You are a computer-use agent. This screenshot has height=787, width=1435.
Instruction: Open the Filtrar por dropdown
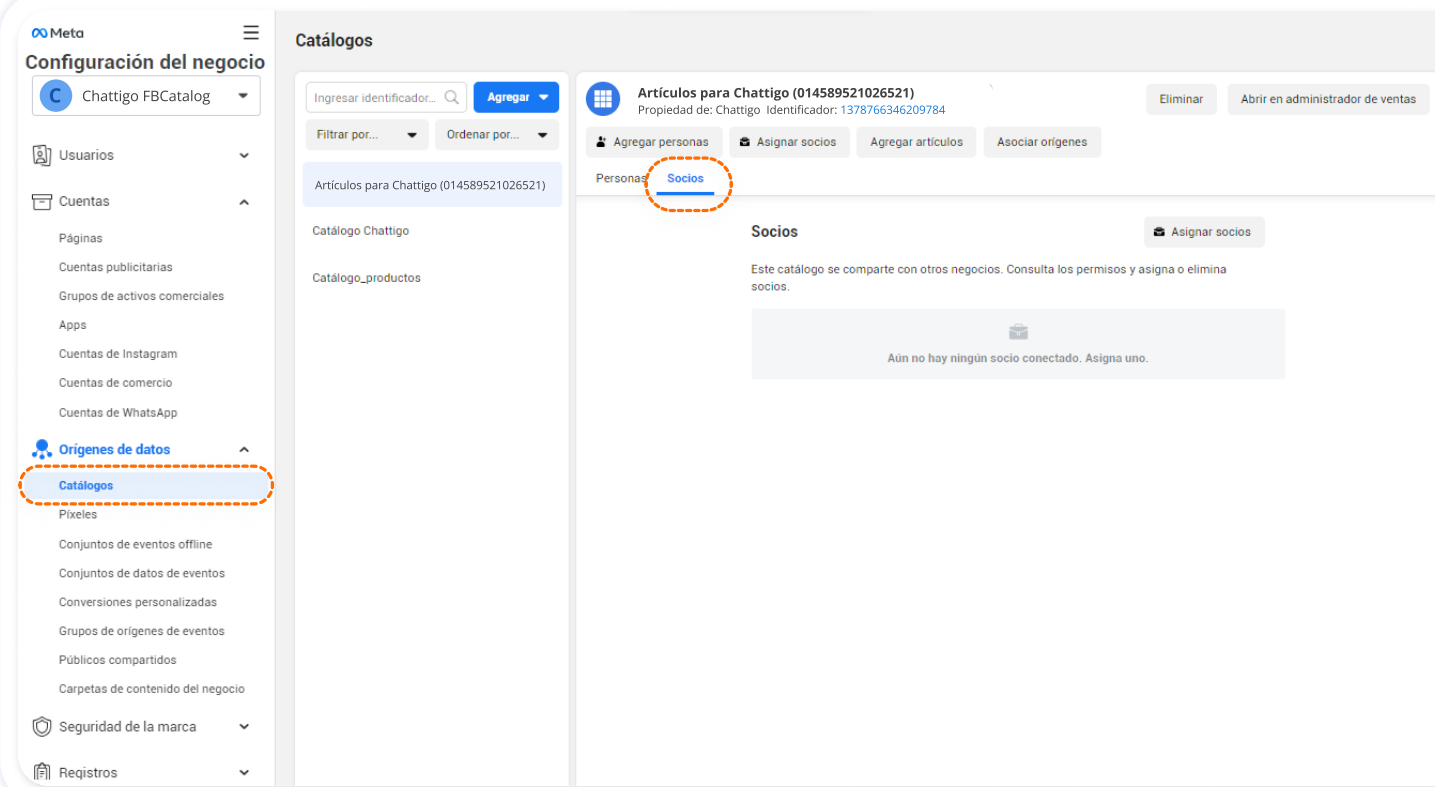(367, 135)
